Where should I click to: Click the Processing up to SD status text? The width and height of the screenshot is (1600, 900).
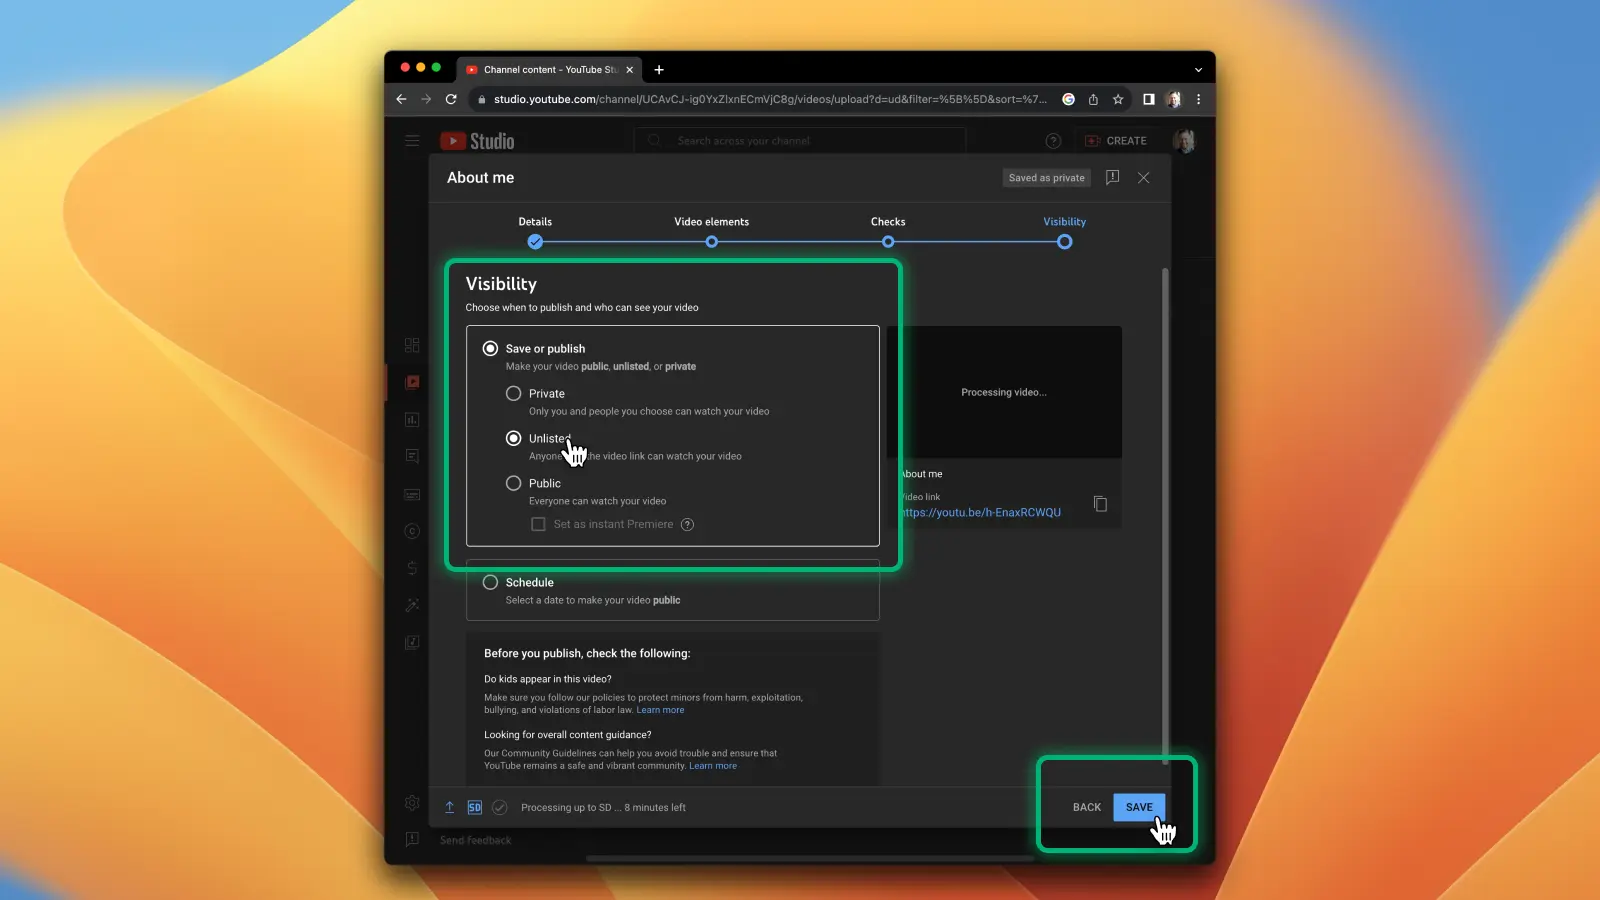click(x=603, y=808)
